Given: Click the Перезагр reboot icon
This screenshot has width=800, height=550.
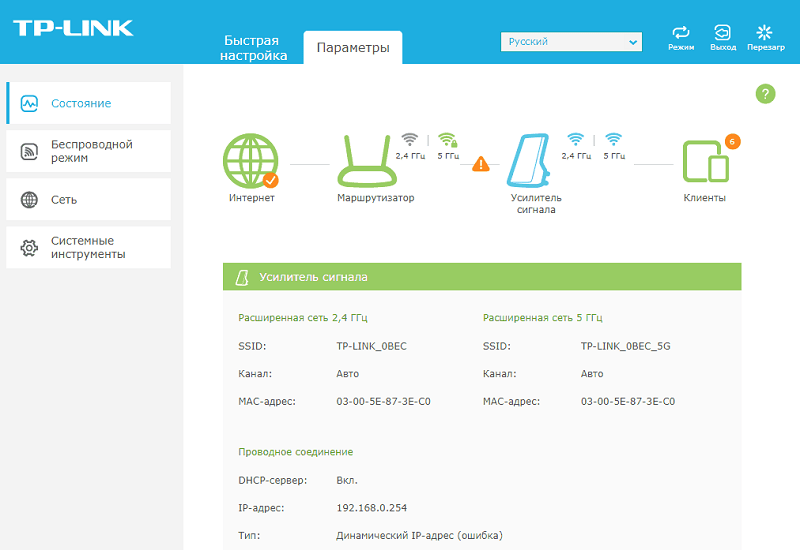Looking at the screenshot, I should [764, 33].
